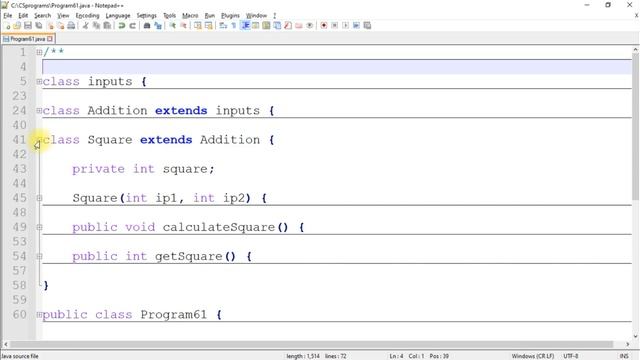640x360 pixels.
Task: Click the Close All toolbar icon
Action: [60, 25]
